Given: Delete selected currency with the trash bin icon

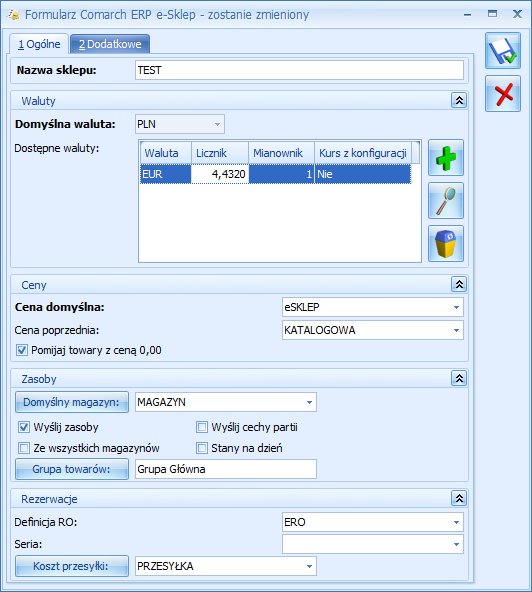Looking at the screenshot, I should [x=446, y=244].
